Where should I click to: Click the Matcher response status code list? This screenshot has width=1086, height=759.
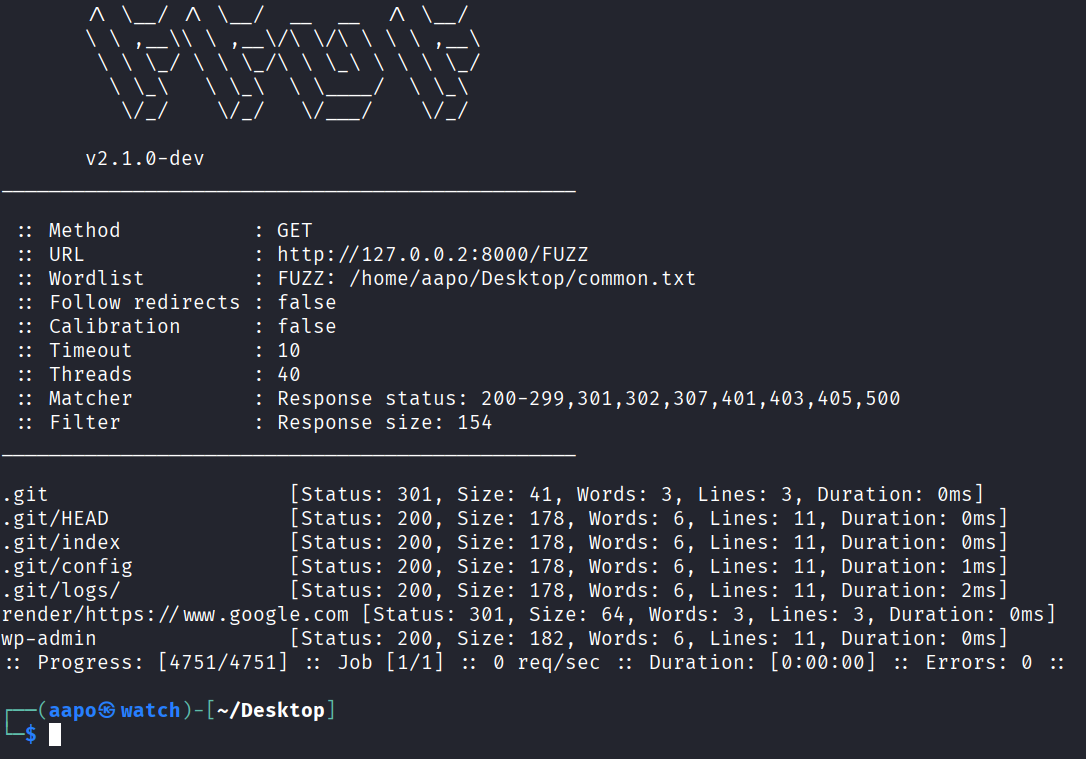(x=690, y=398)
